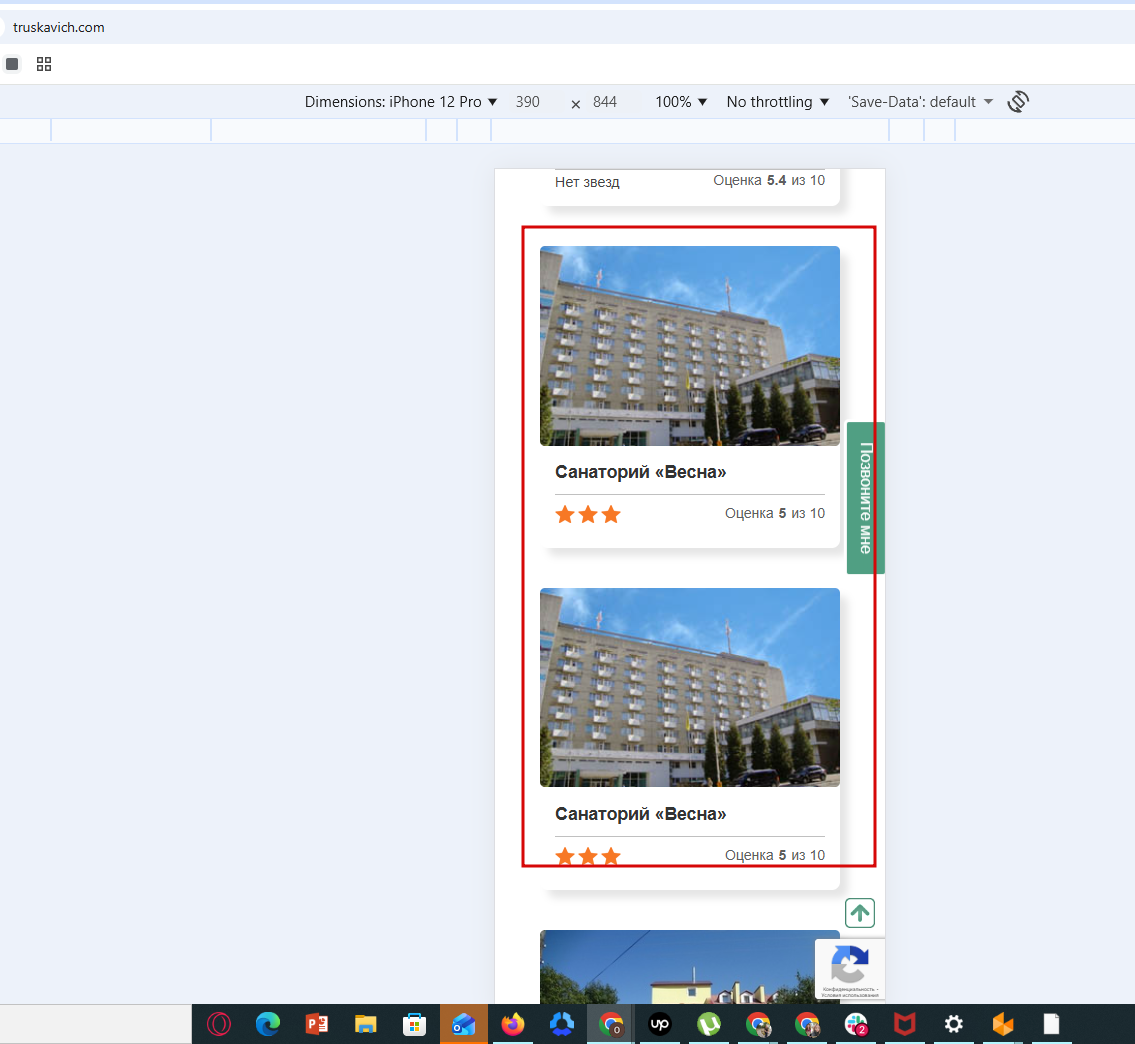Open the No throttling dropdown
This screenshot has height=1044, width=1135.
(x=777, y=102)
